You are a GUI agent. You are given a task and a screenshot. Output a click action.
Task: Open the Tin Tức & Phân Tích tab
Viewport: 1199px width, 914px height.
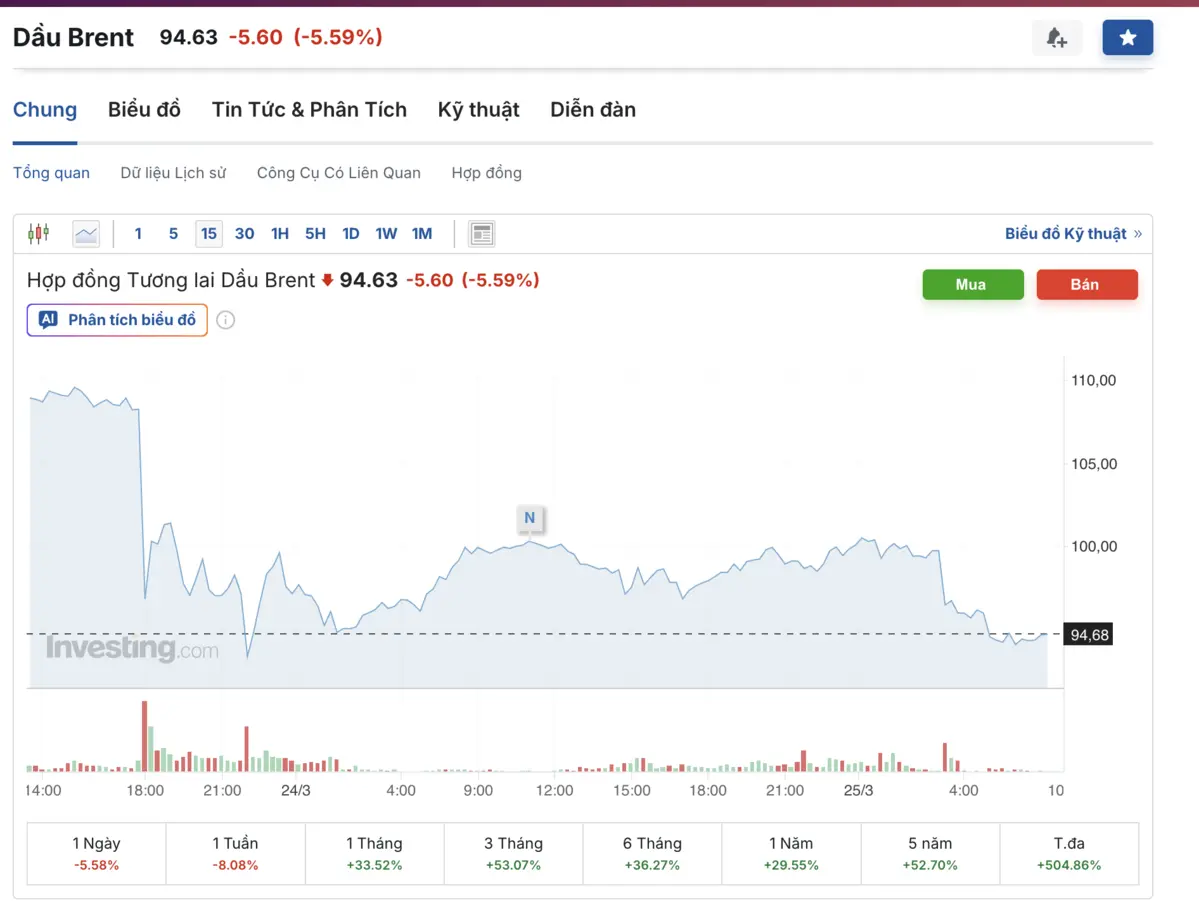tap(309, 110)
